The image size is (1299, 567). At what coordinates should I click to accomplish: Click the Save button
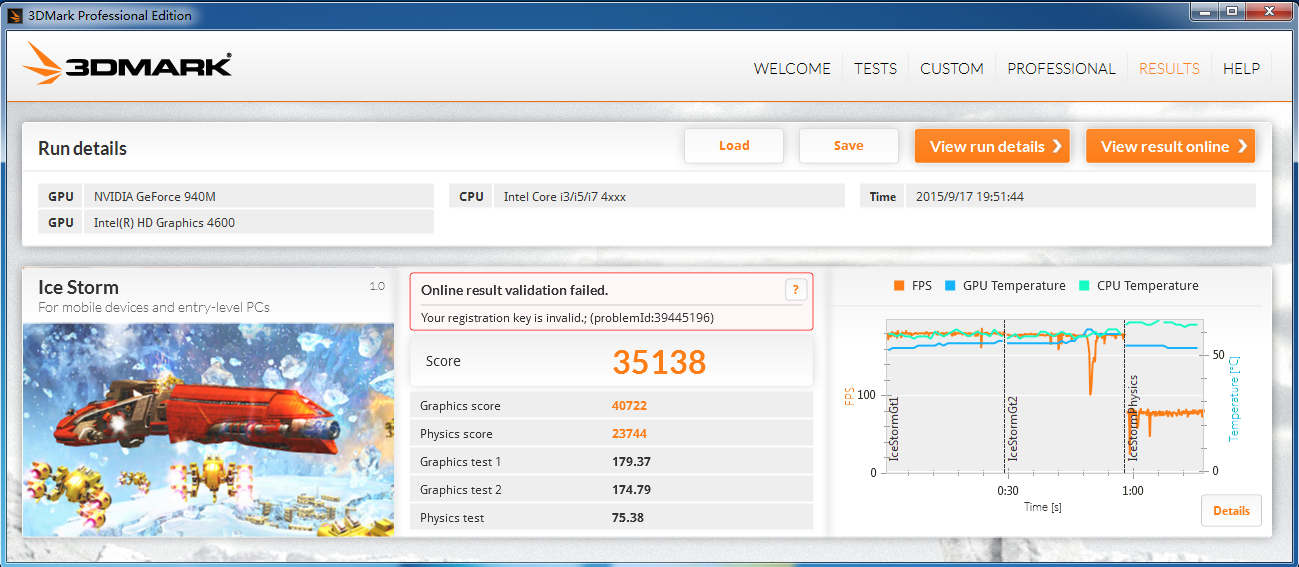[848, 146]
